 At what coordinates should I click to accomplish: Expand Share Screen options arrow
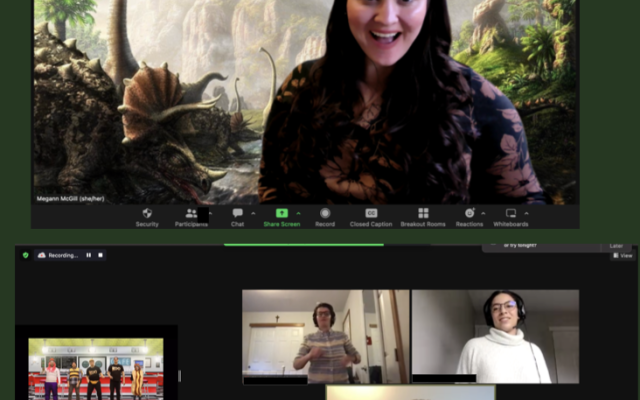pyautogui.click(x=298, y=213)
